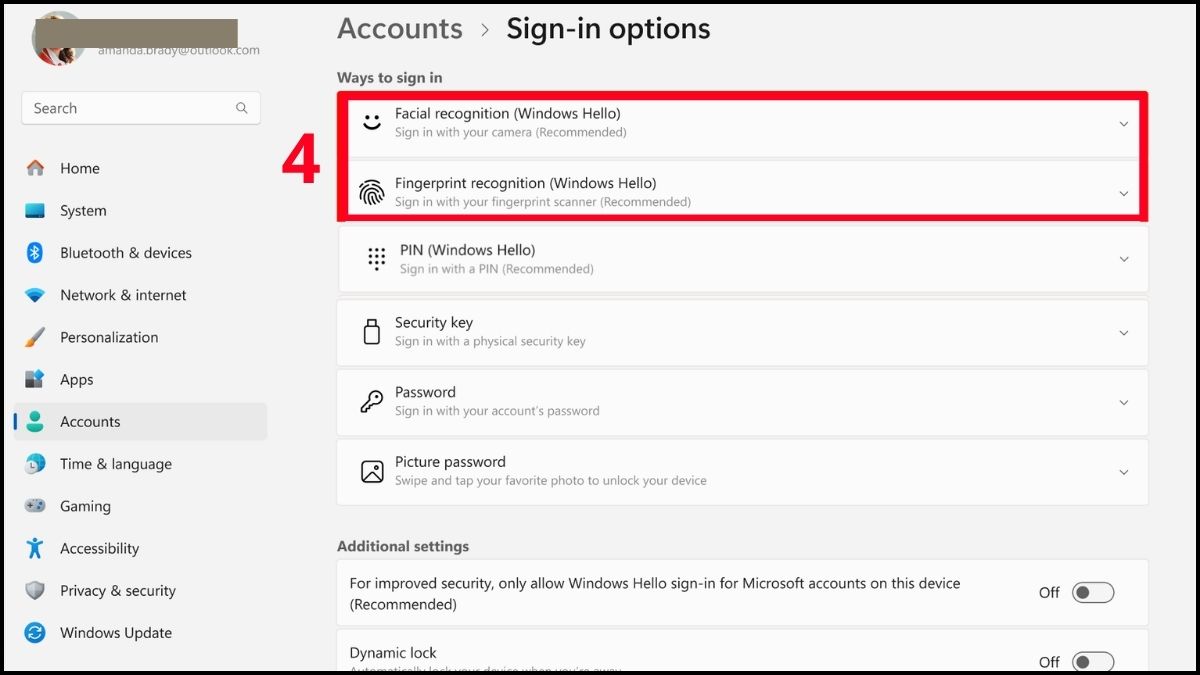The image size is (1200, 675).
Task: Click the fingerprint icon
Action: pos(372,192)
